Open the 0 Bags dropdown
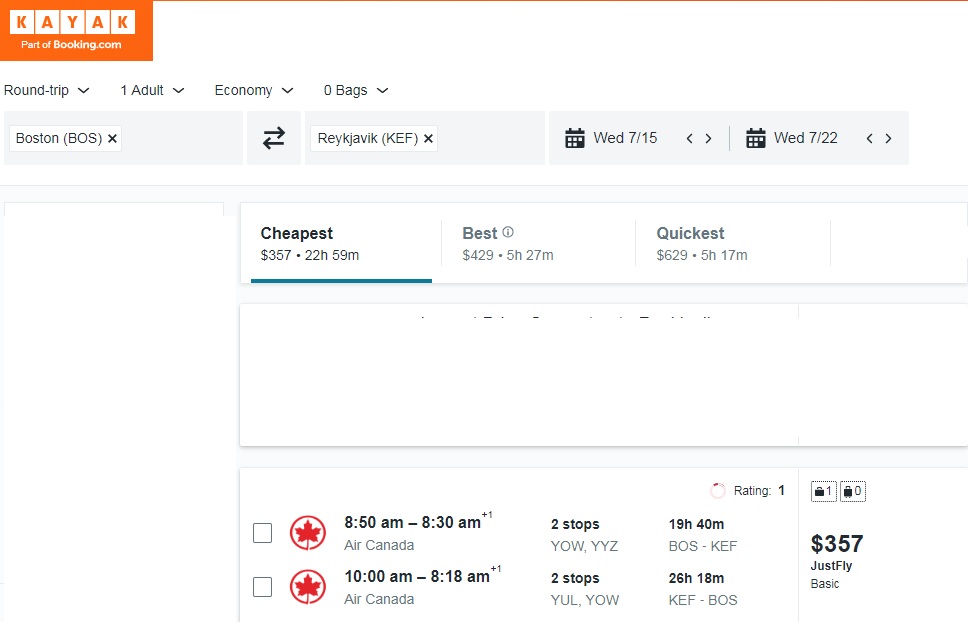 tap(356, 90)
